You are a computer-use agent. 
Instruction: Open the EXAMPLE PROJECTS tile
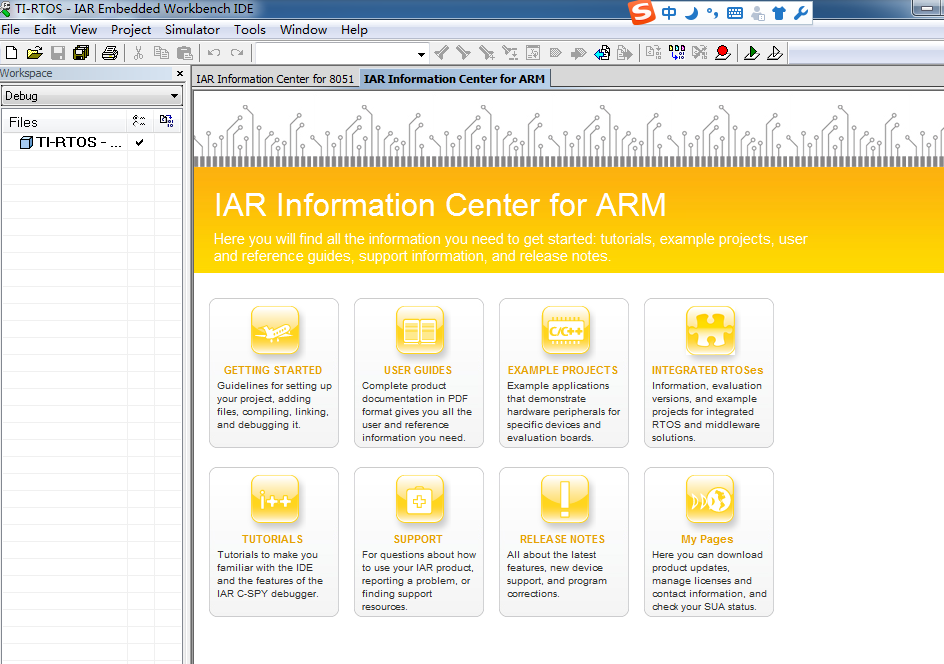point(563,371)
